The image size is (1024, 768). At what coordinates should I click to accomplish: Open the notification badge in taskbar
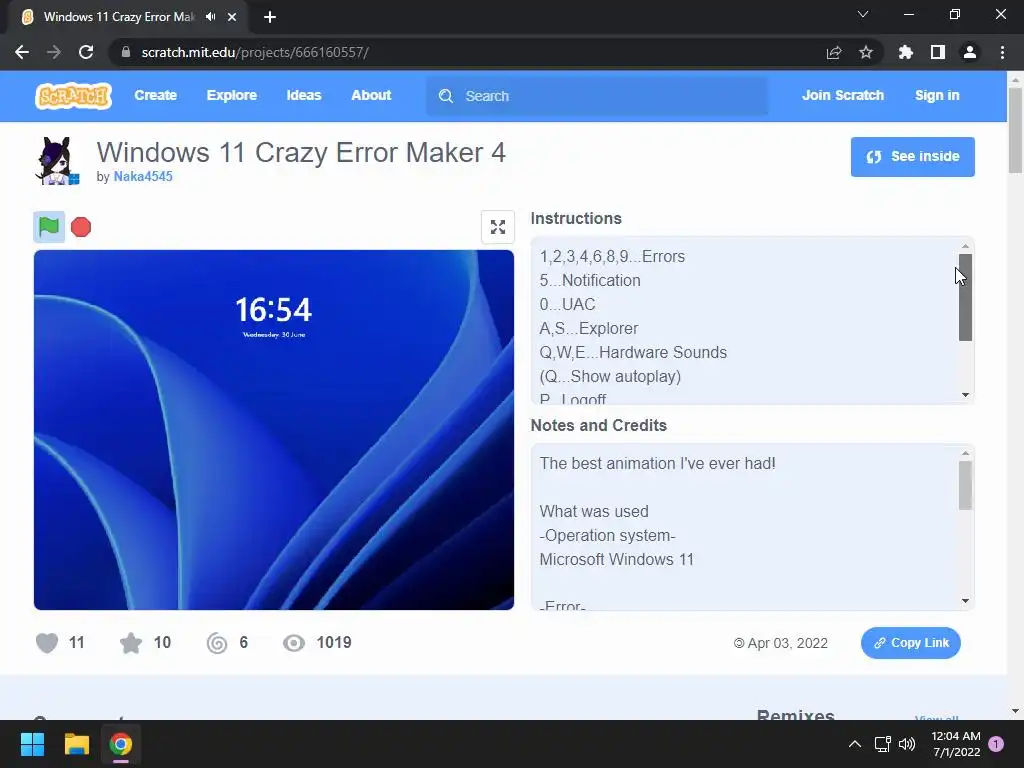[x=996, y=744]
